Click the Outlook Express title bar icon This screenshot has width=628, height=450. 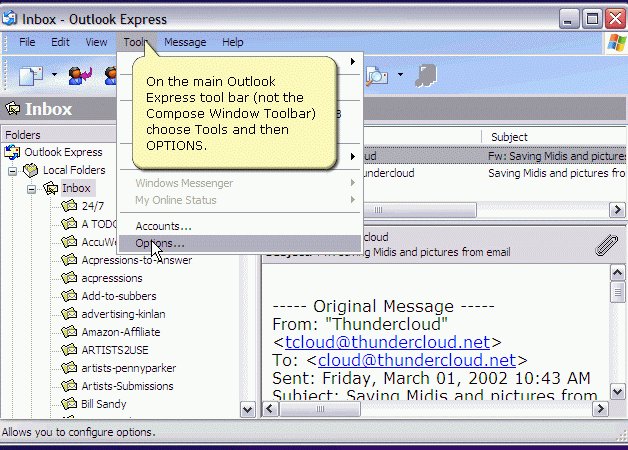[x=9, y=18]
